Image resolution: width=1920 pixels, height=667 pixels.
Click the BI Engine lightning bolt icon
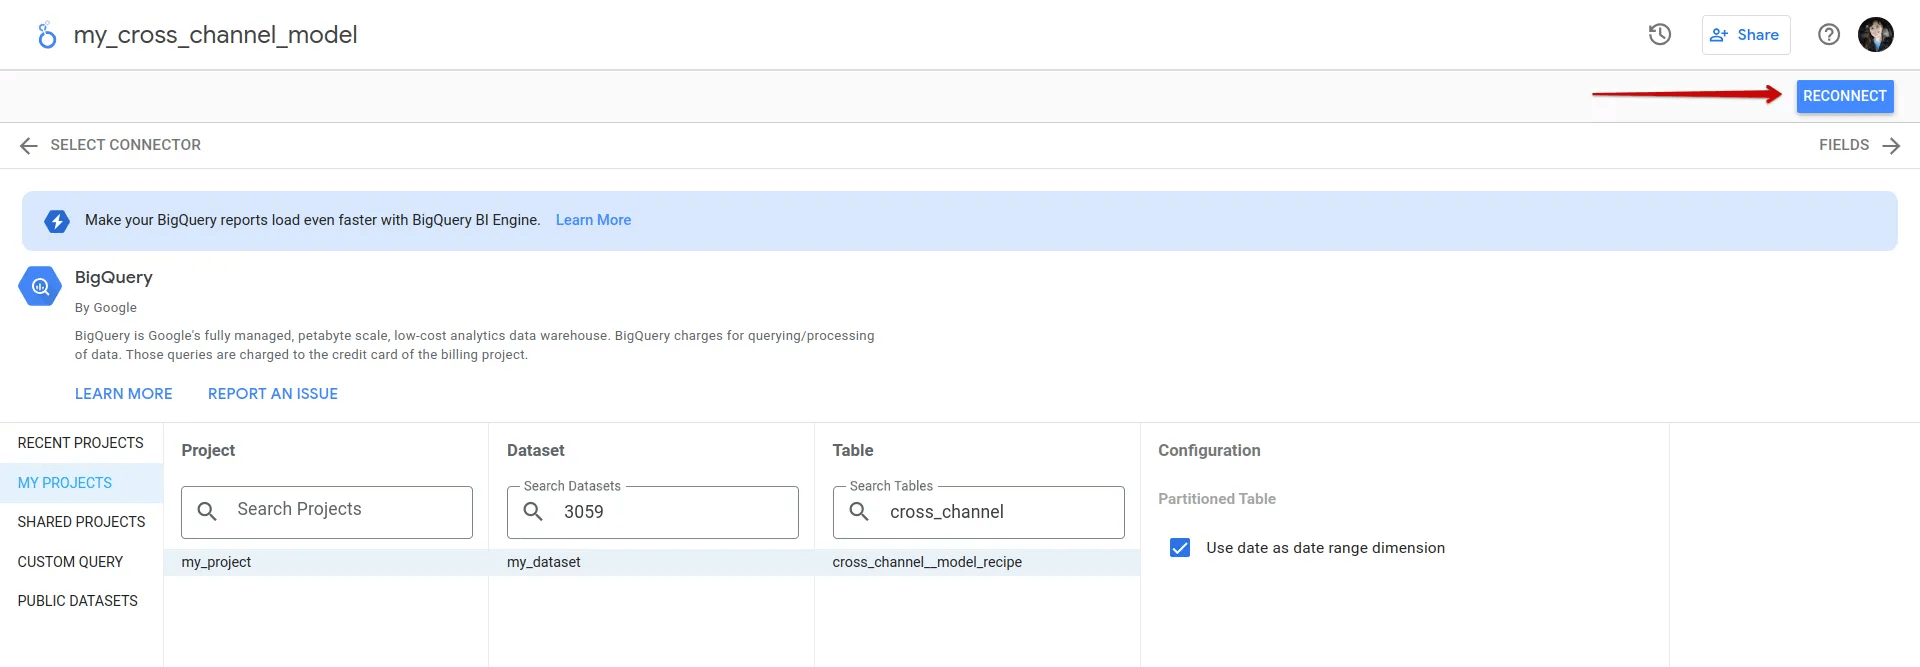57,221
